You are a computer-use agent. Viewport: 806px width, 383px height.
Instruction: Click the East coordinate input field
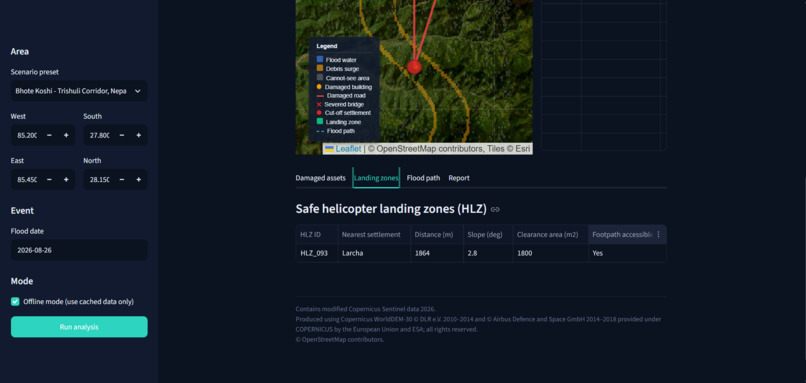[x=26, y=179]
